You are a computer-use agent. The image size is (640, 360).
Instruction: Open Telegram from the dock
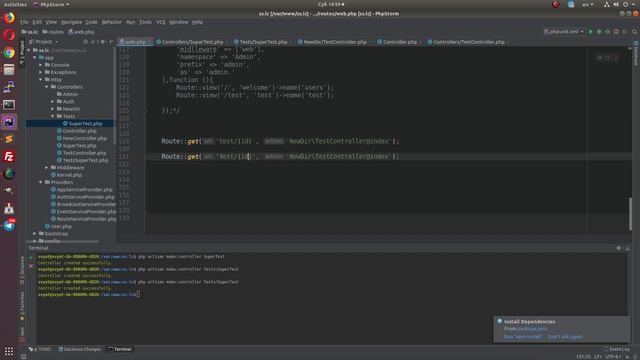[9, 226]
